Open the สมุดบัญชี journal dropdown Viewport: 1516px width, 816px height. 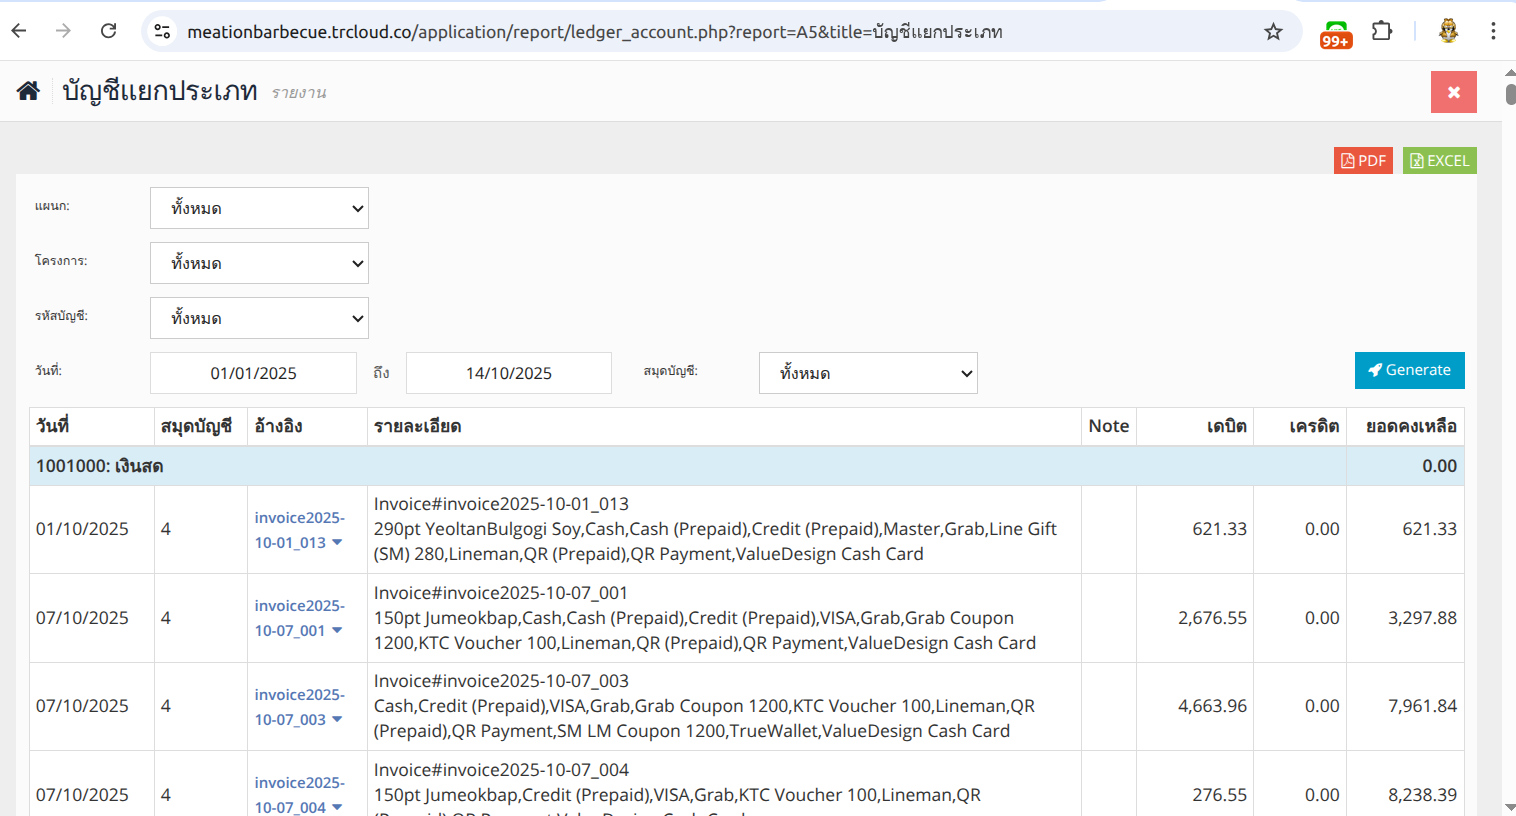tap(867, 373)
